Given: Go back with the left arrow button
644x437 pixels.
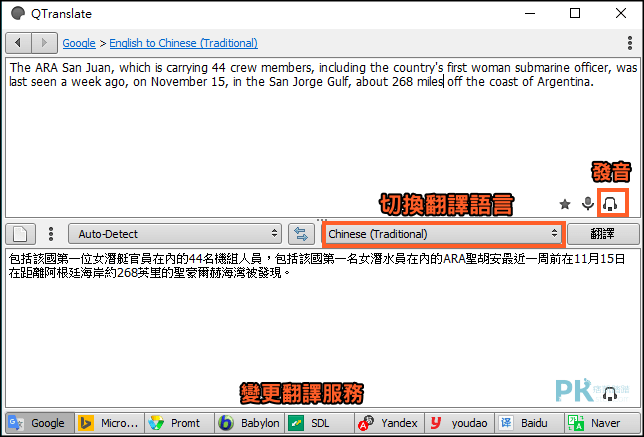Looking at the screenshot, I should [18, 43].
